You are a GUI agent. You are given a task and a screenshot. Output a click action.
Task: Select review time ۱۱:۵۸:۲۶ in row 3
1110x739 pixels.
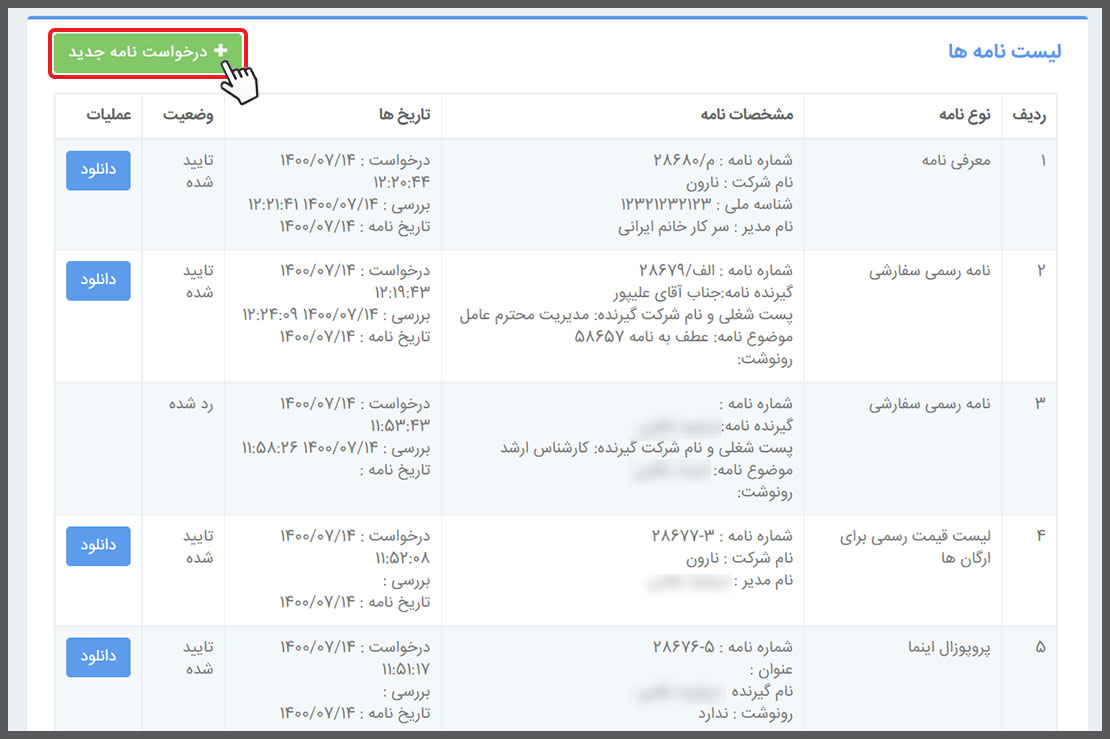[270, 448]
